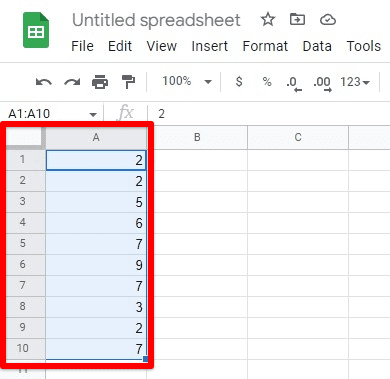
Task: Check the cloud document status icon
Action: 328,20
